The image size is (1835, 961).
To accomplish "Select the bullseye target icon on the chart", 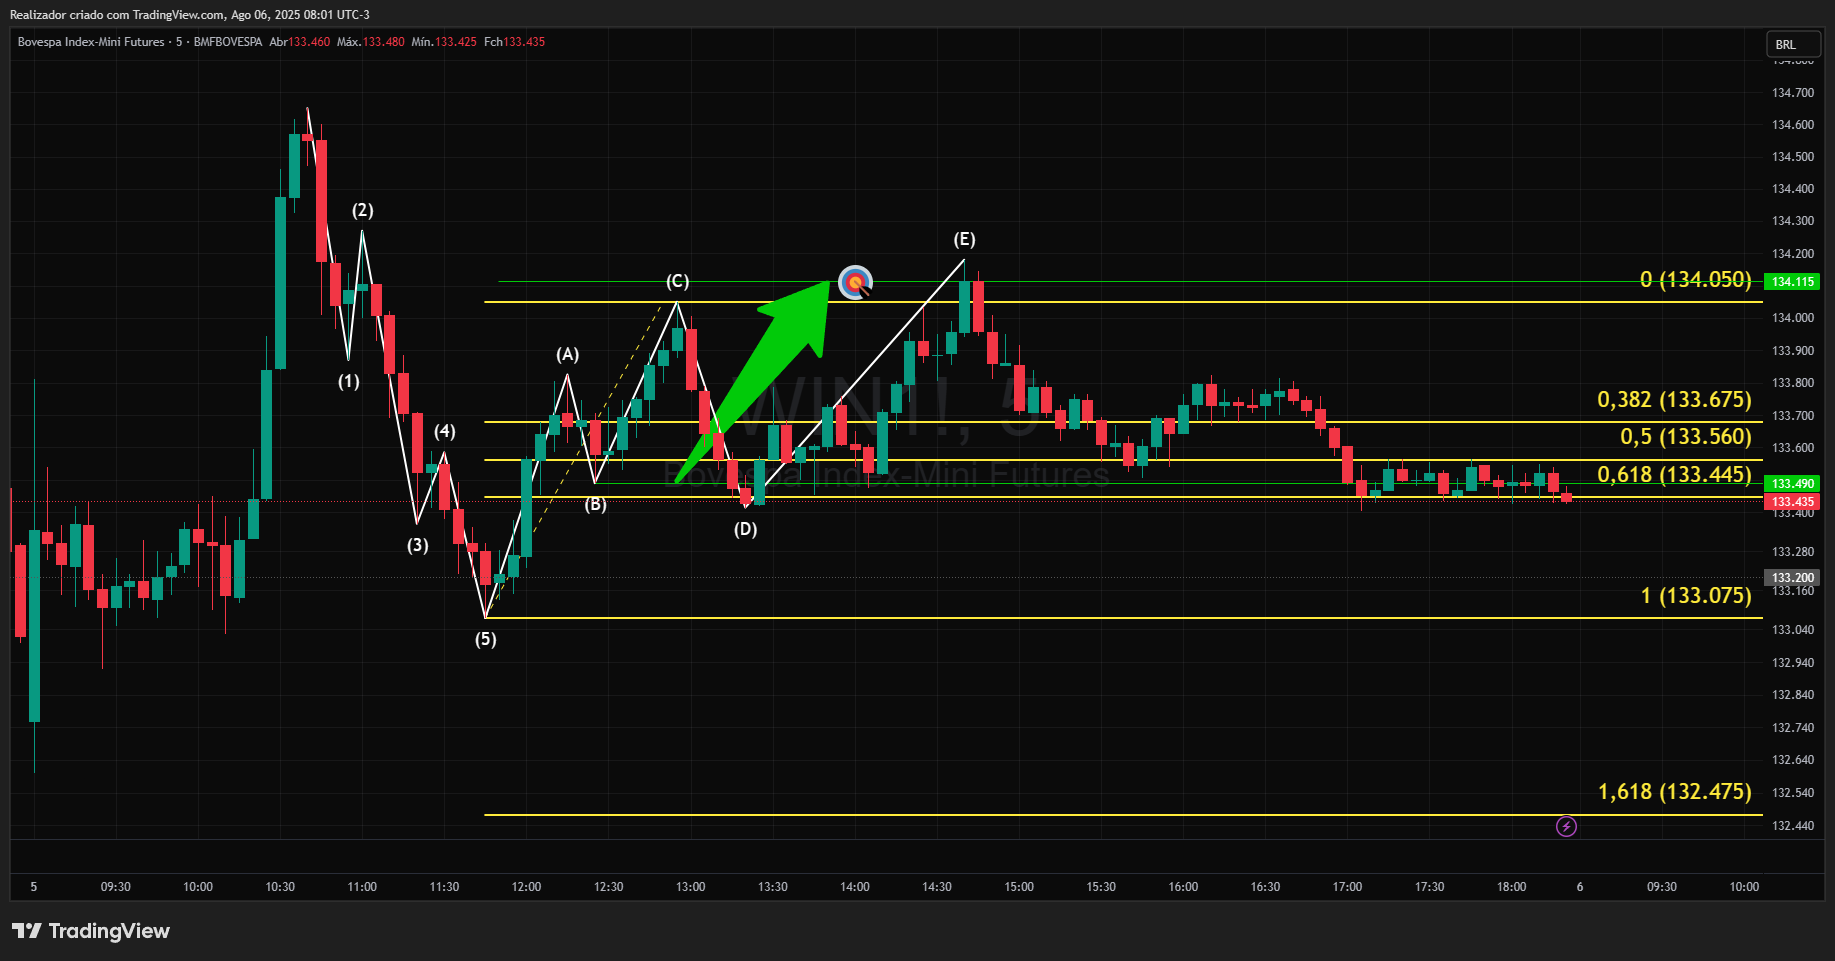I will (855, 283).
